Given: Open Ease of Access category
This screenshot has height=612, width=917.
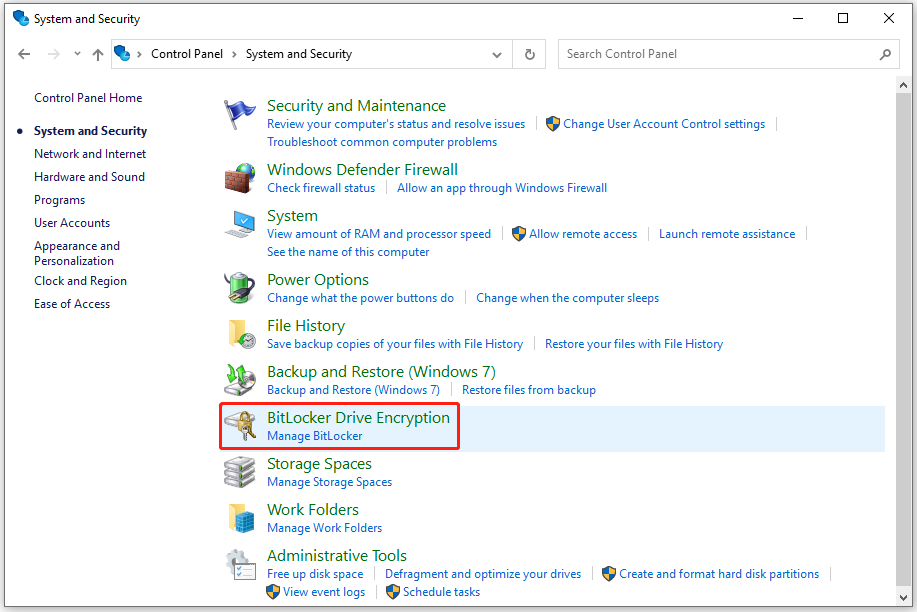Looking at the screenshot, I should (x=72, y=304).
